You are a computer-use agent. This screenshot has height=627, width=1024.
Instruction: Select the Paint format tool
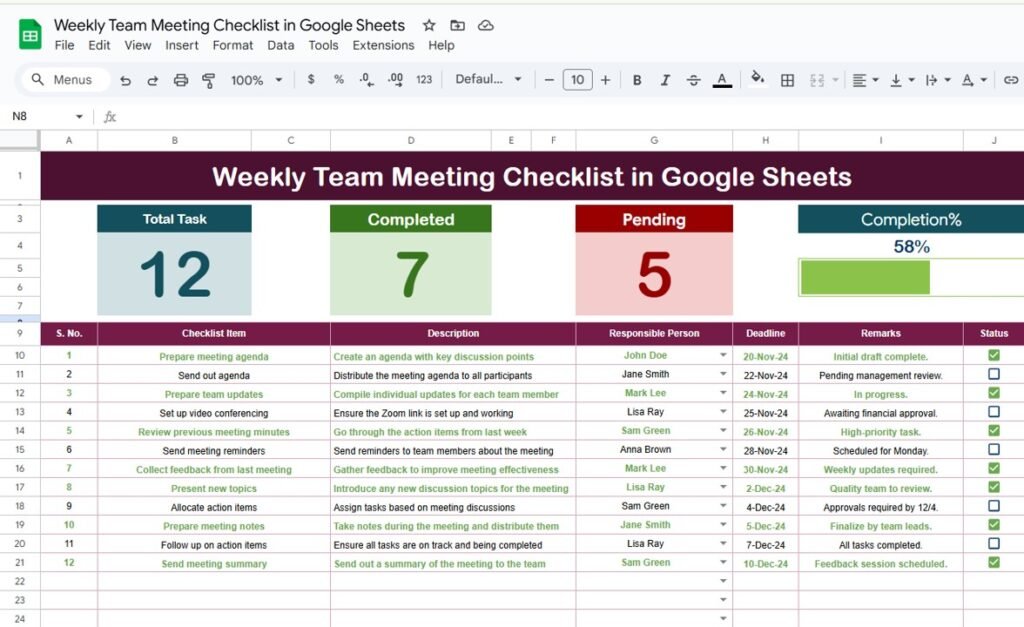207,79
